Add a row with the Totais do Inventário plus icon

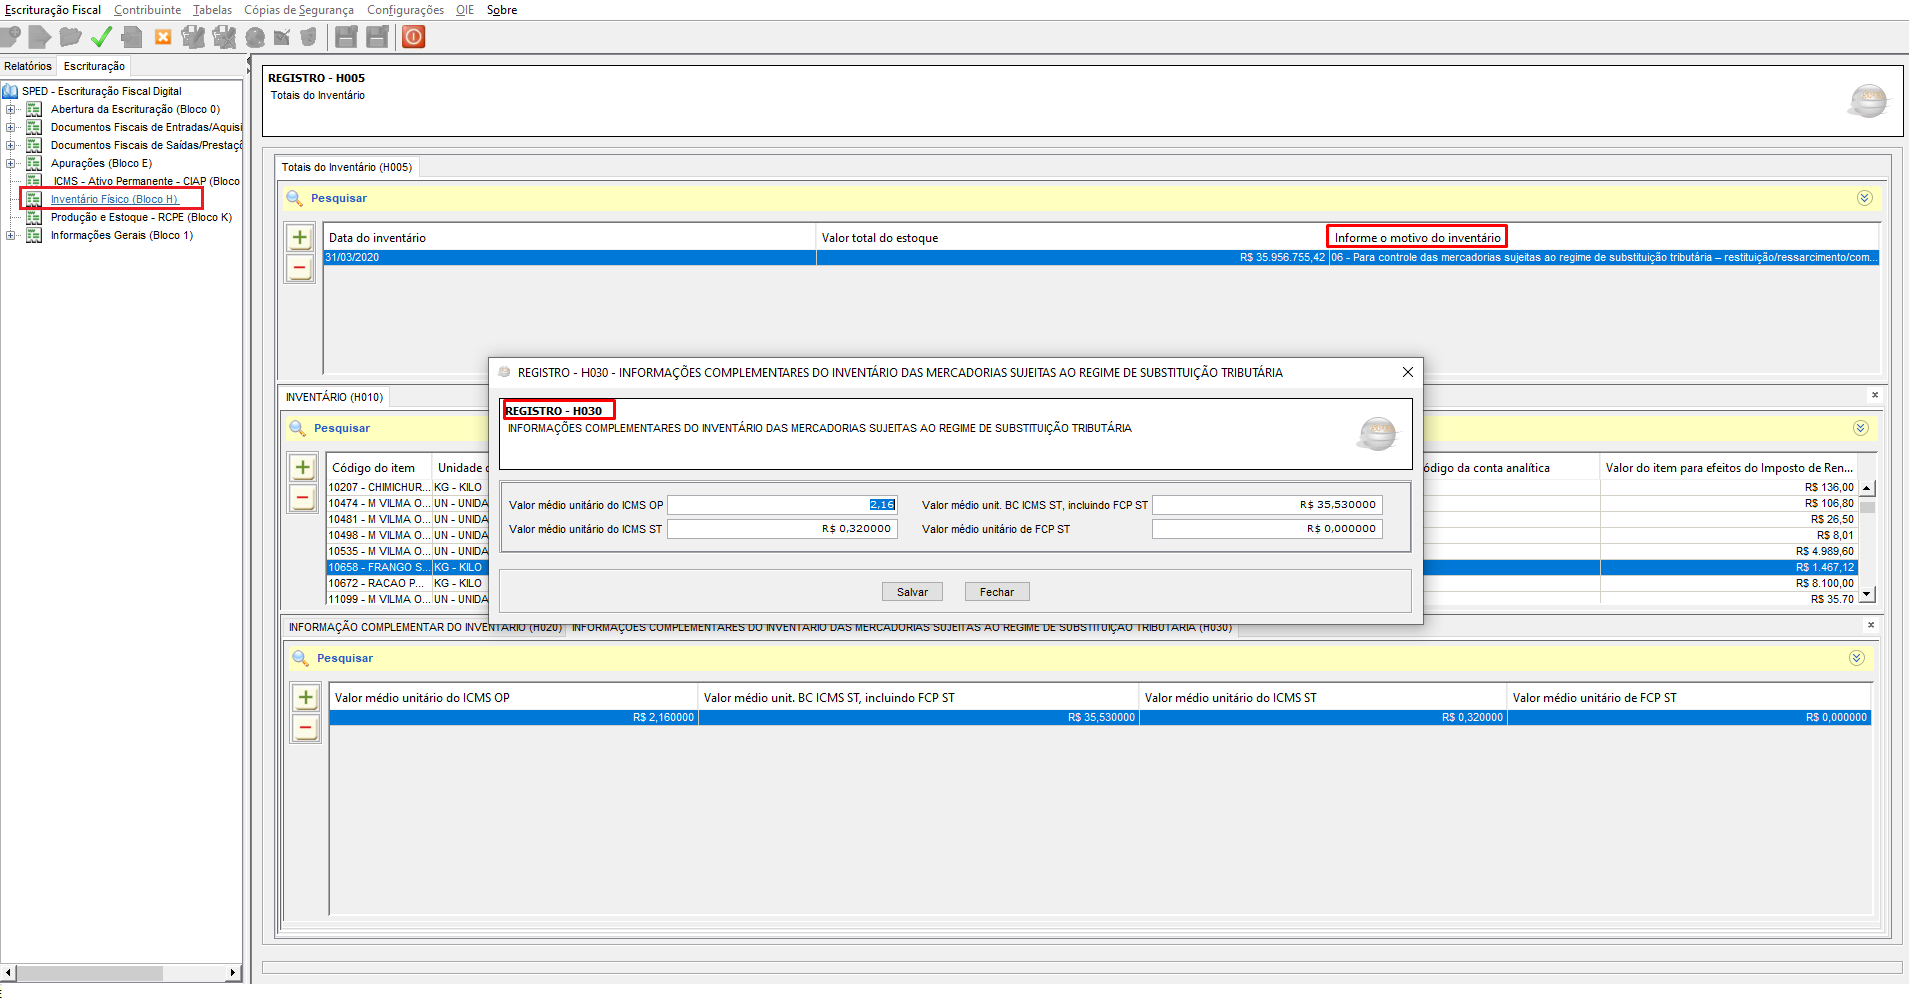point(300,238)
